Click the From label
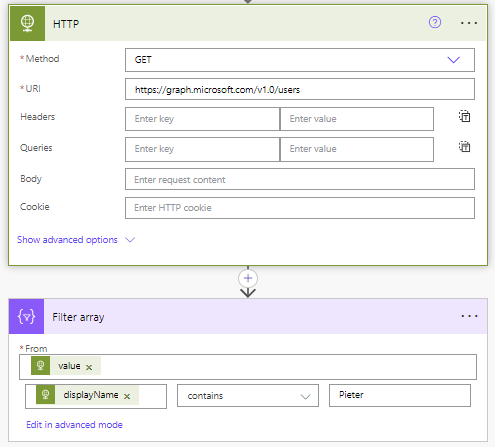 pos(36,349)
